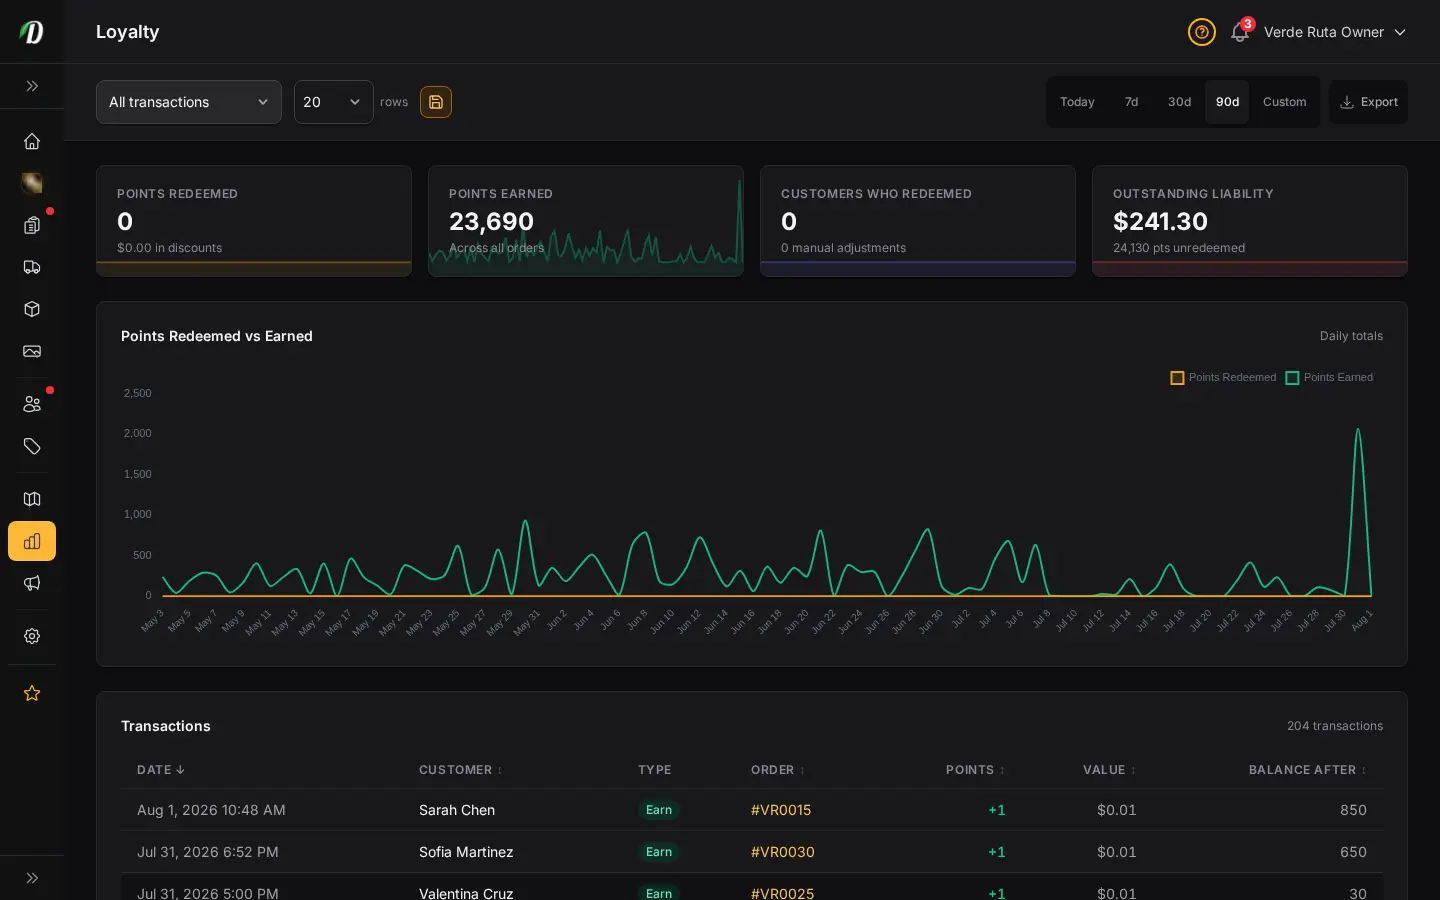This screenshot has height=900, width=1440.
Task: Click the notifications bell icon
Action: [1240, 32]
